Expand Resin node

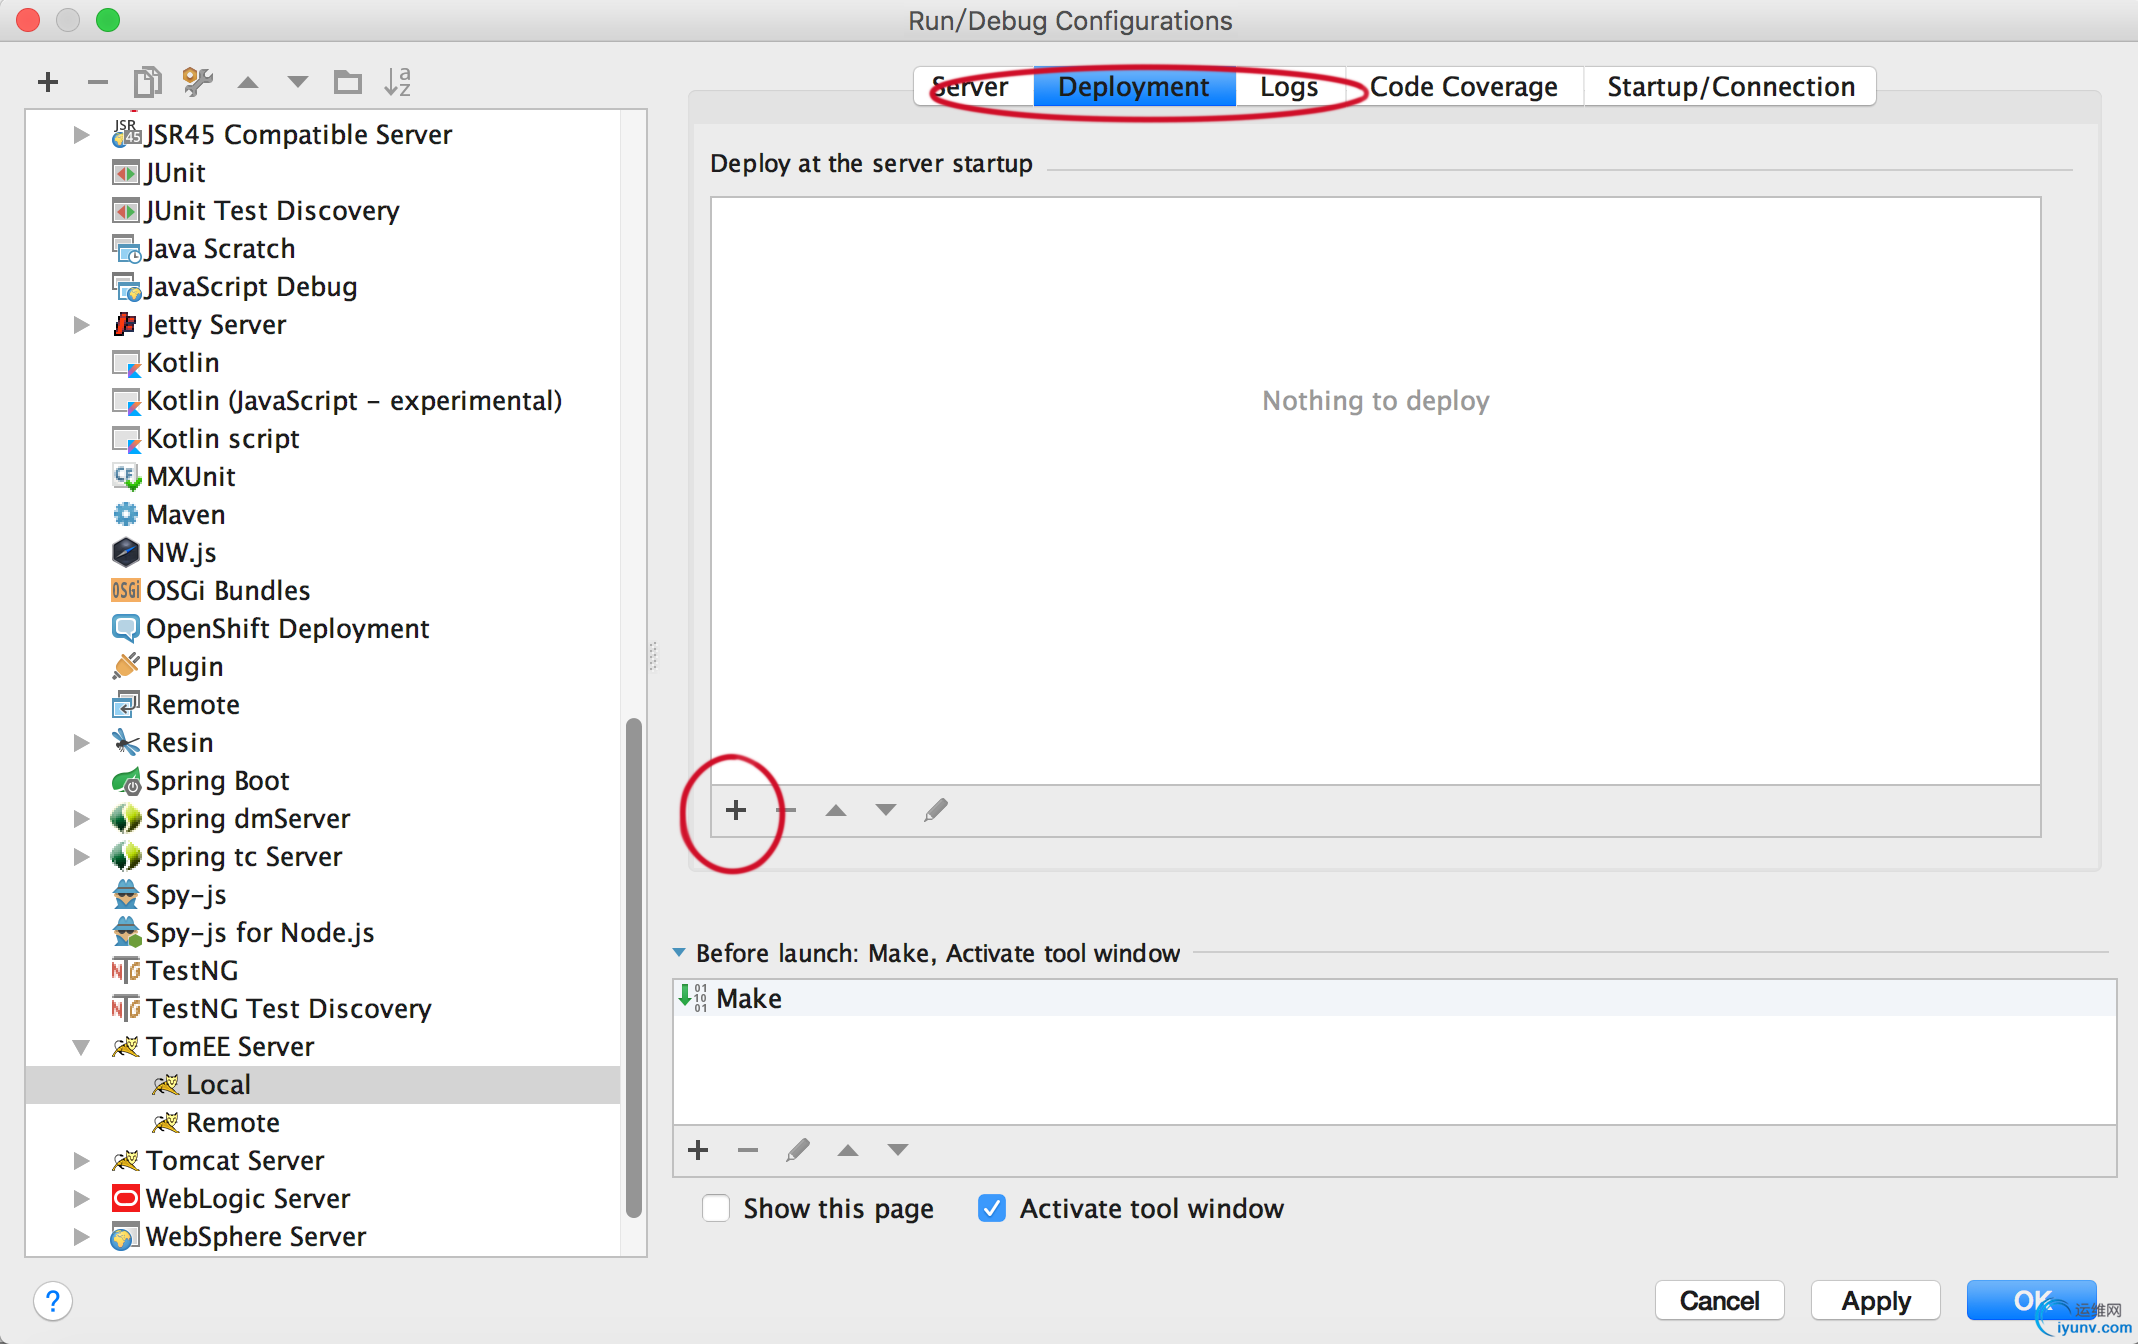[82, 742]
